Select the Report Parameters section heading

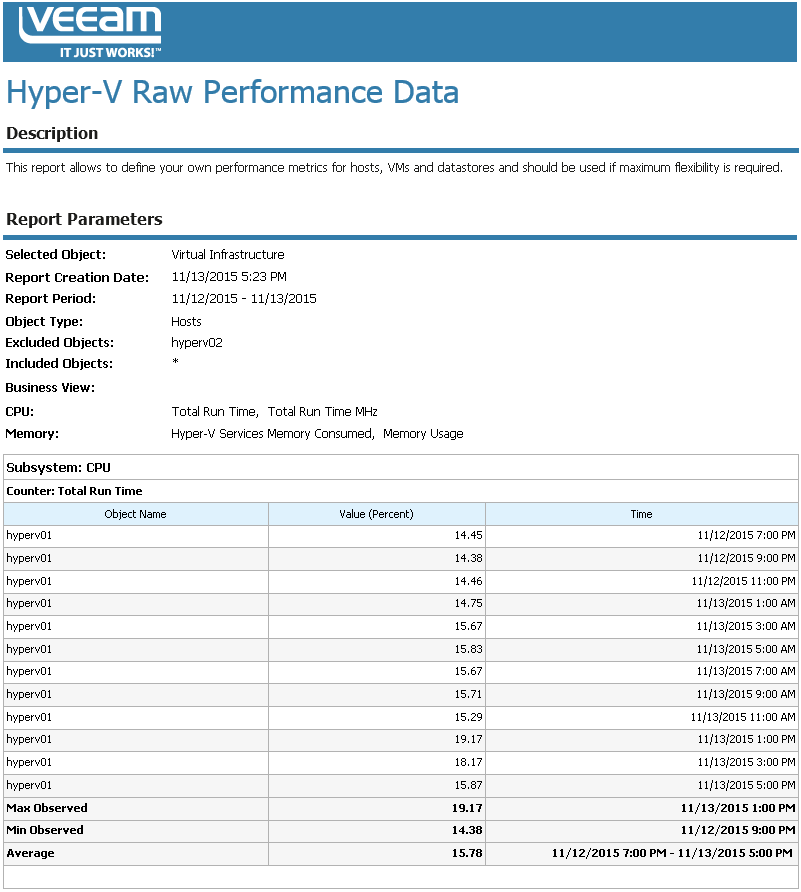(x=84, y=219)
